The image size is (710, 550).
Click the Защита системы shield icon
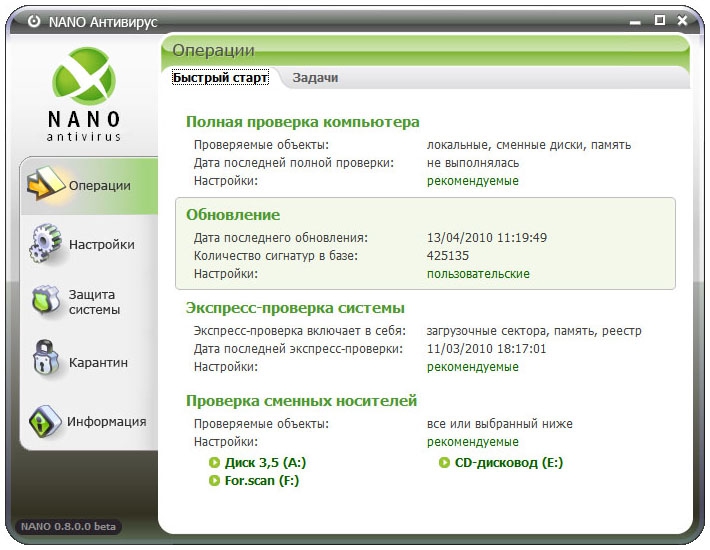click(45, 302)
